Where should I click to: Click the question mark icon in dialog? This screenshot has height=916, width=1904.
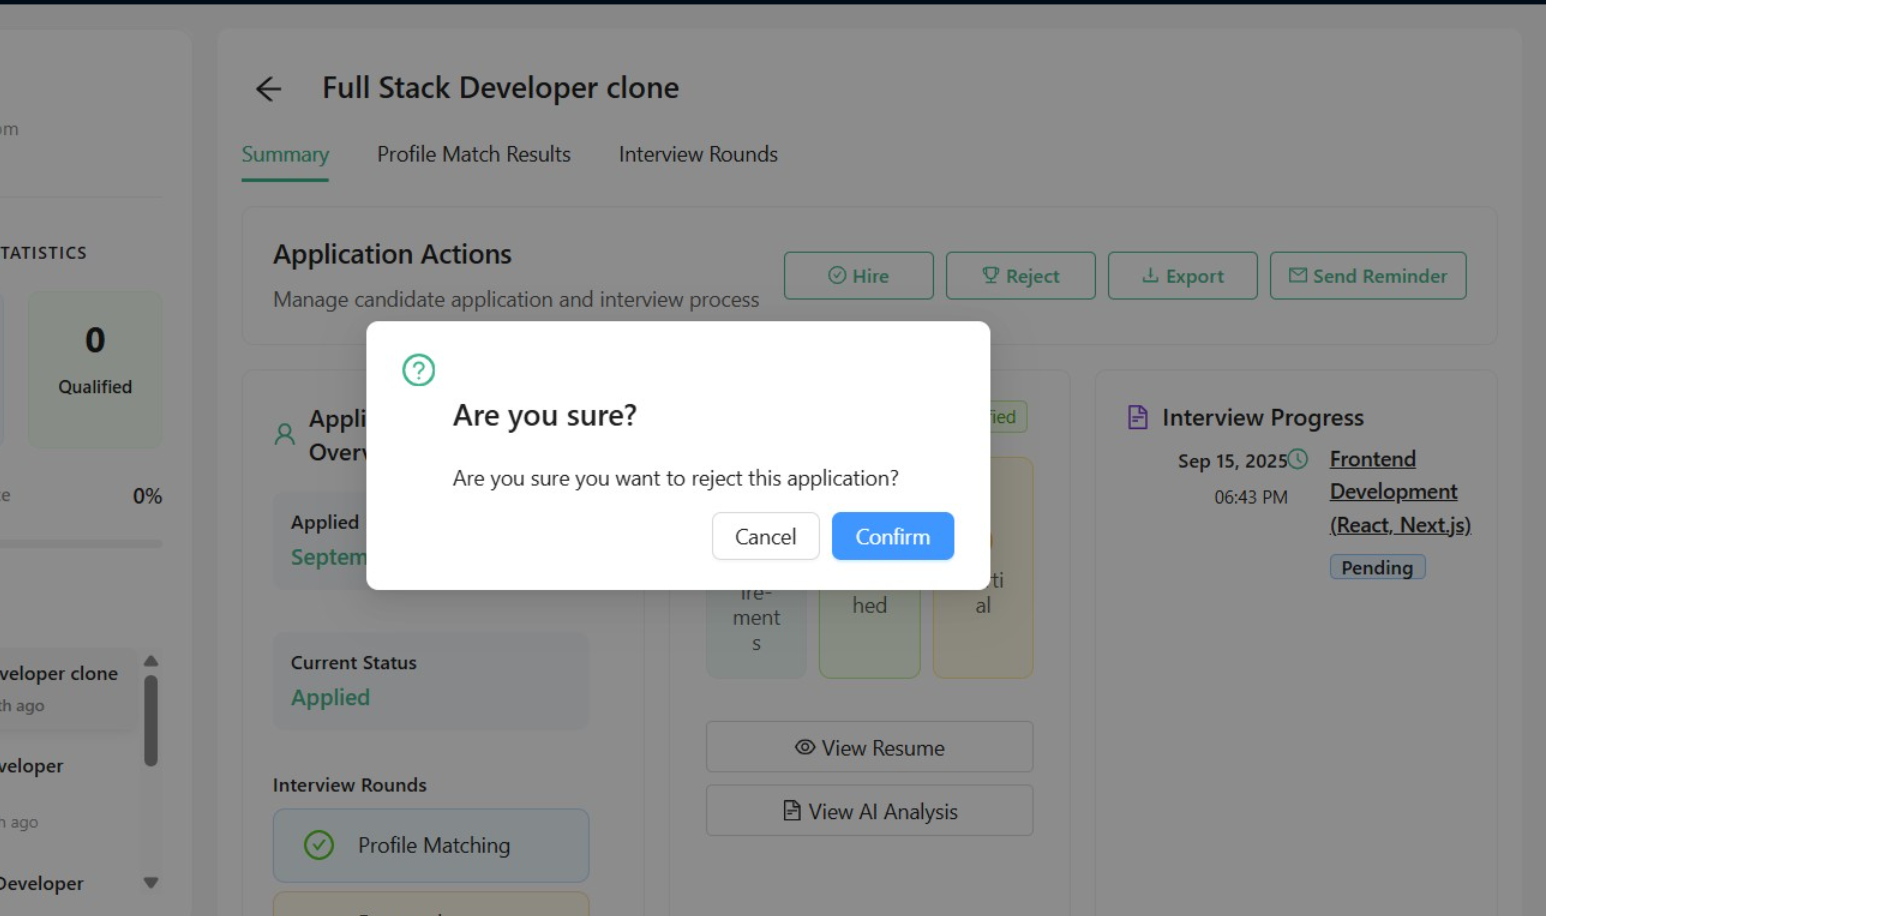click(x=418, y=370)
